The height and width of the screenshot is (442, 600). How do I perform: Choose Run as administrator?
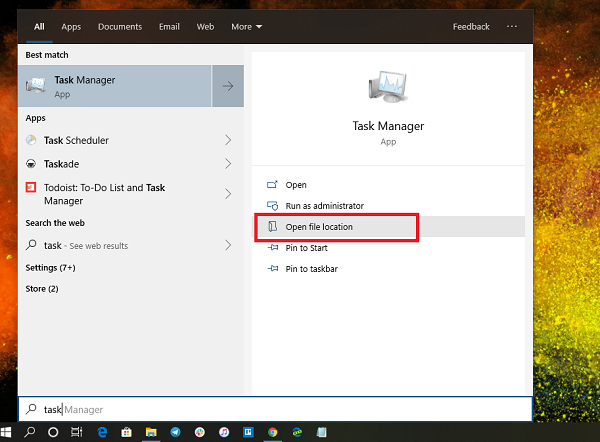[x=324, y=206]
